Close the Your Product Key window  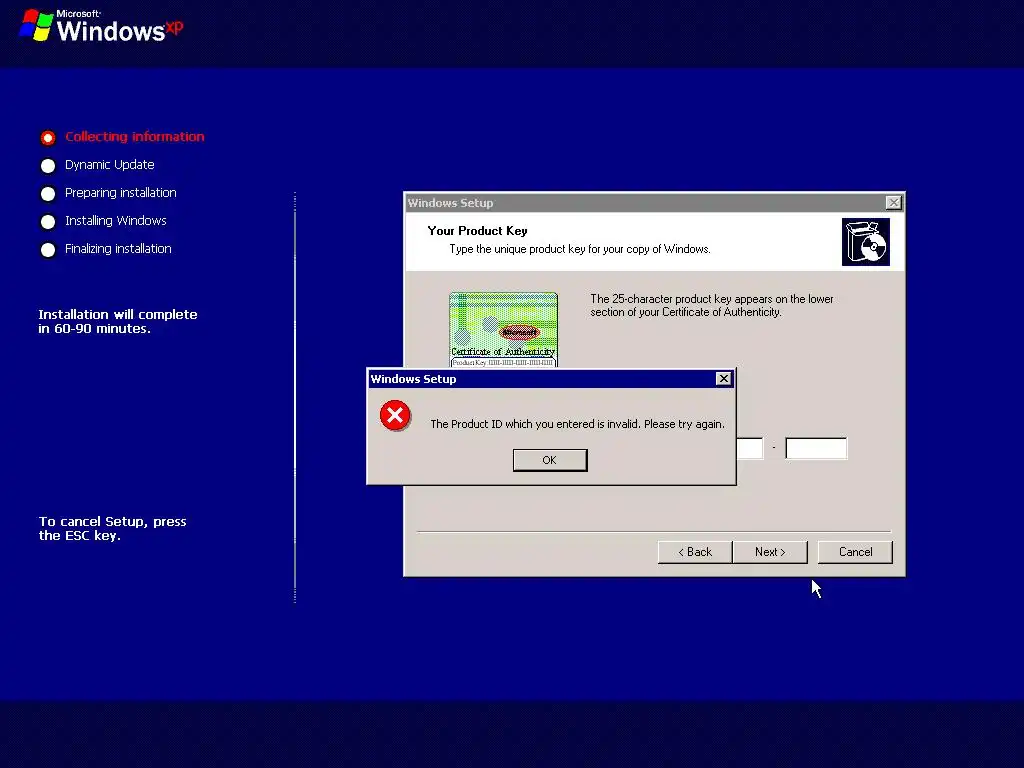click(x=893, y=202)
